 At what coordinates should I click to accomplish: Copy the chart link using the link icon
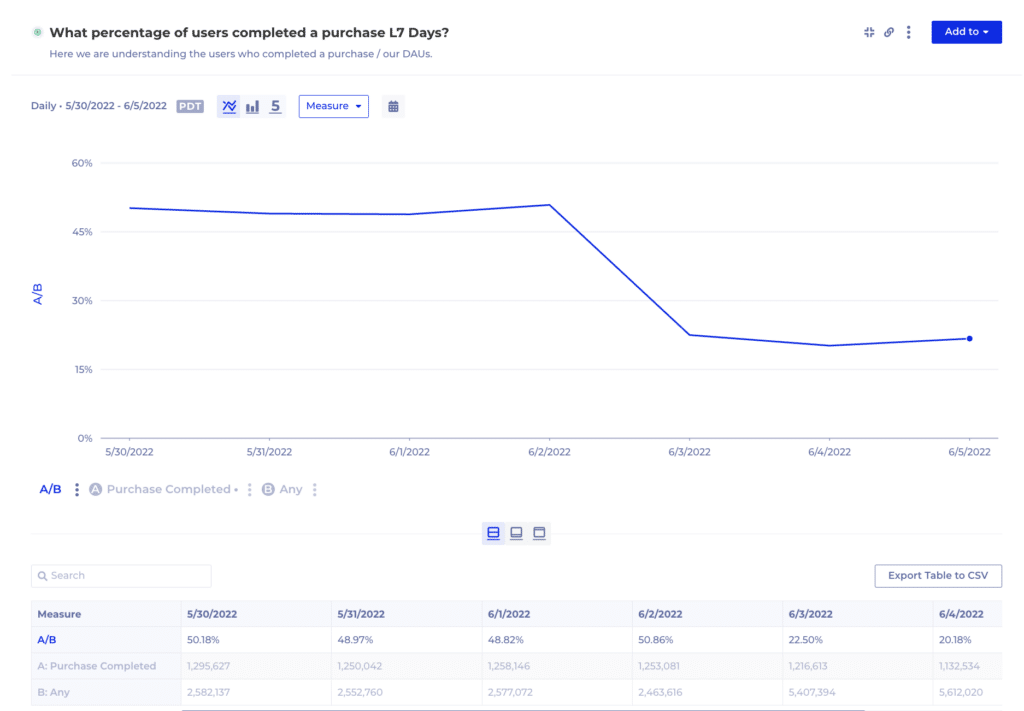click(x=888, y=31)
